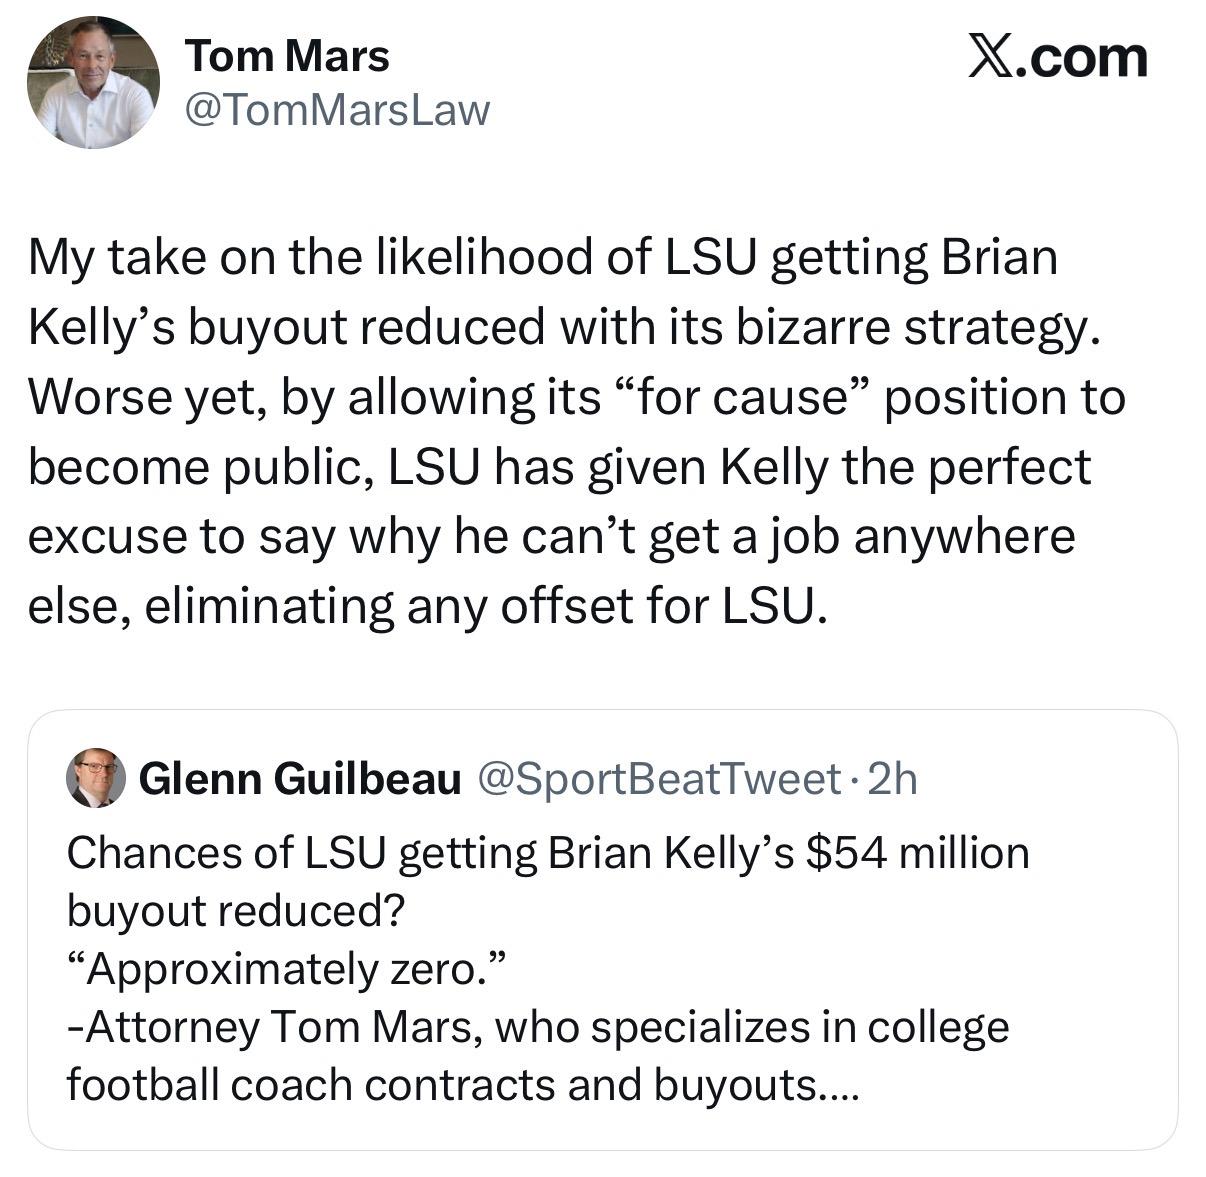The image size is (1206, 1177).
Task: Click "eliminating any offset for LSU." line
Action: (427, 606)
